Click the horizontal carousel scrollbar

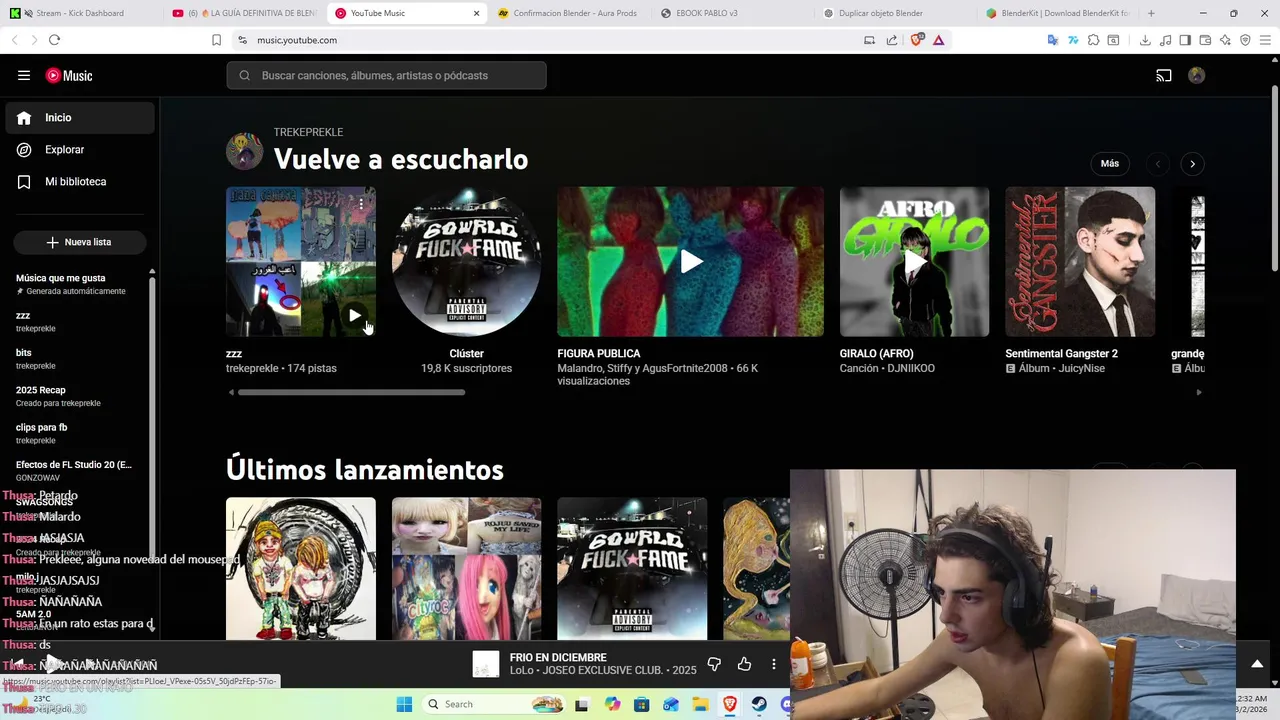(351, 392)
